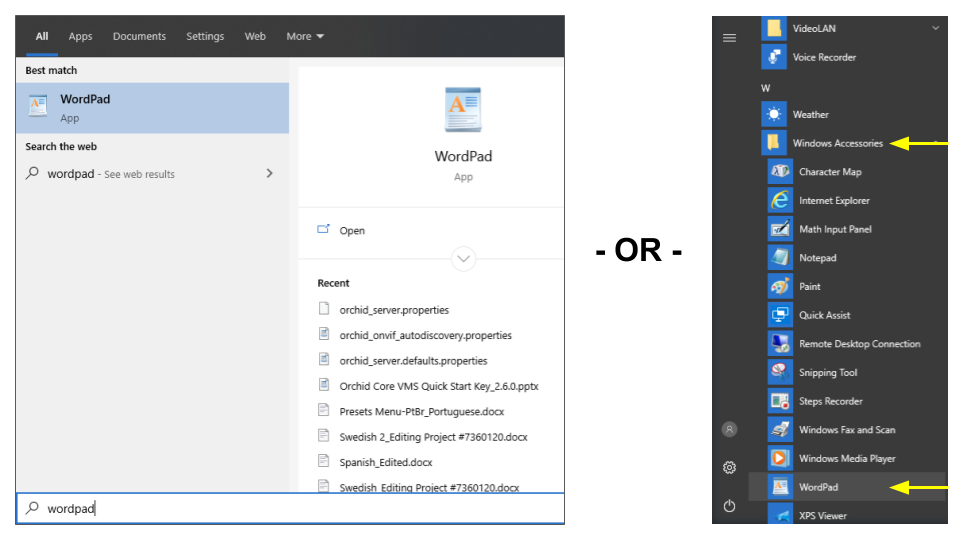Click 'wordpad - See web results'
Screen dimensions: 960x540
pyautogui.click(x=152, y=174)
